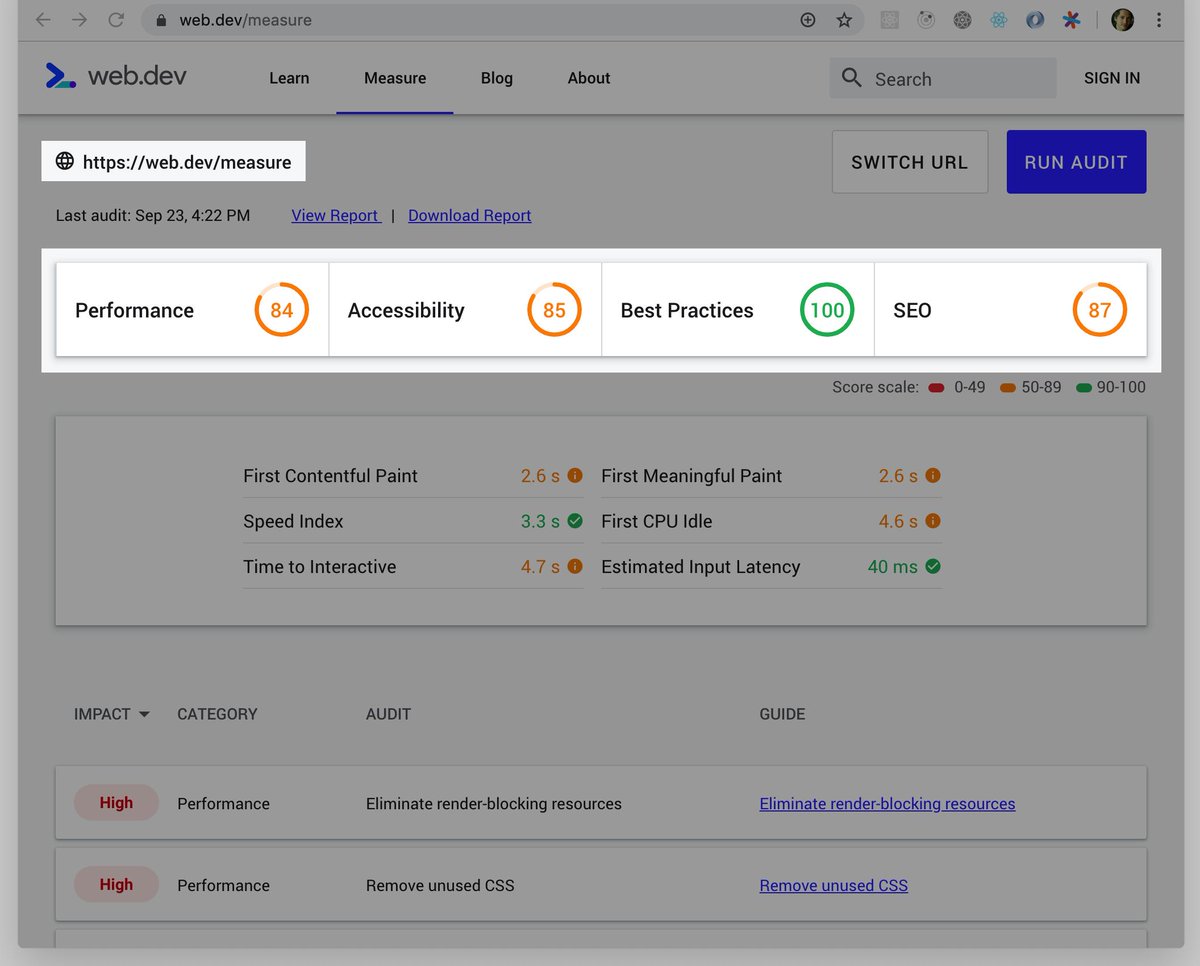Reload the page with the refresh icon
The height and width of the screenshot is (966, 1200).
click(116, 20)
